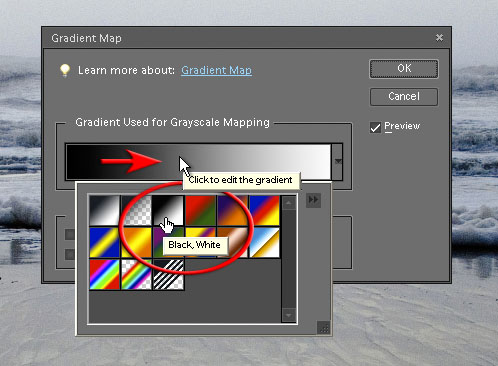Open the Gradient Map help link
498x366 pixels.
(216, 70)
